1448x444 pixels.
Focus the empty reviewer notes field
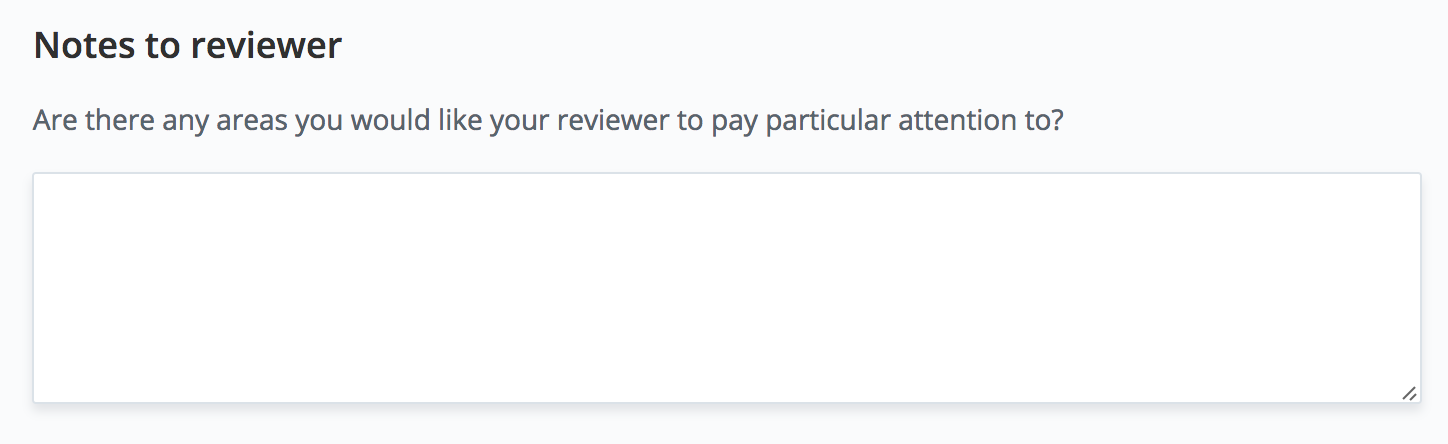[x=726, y=288]
